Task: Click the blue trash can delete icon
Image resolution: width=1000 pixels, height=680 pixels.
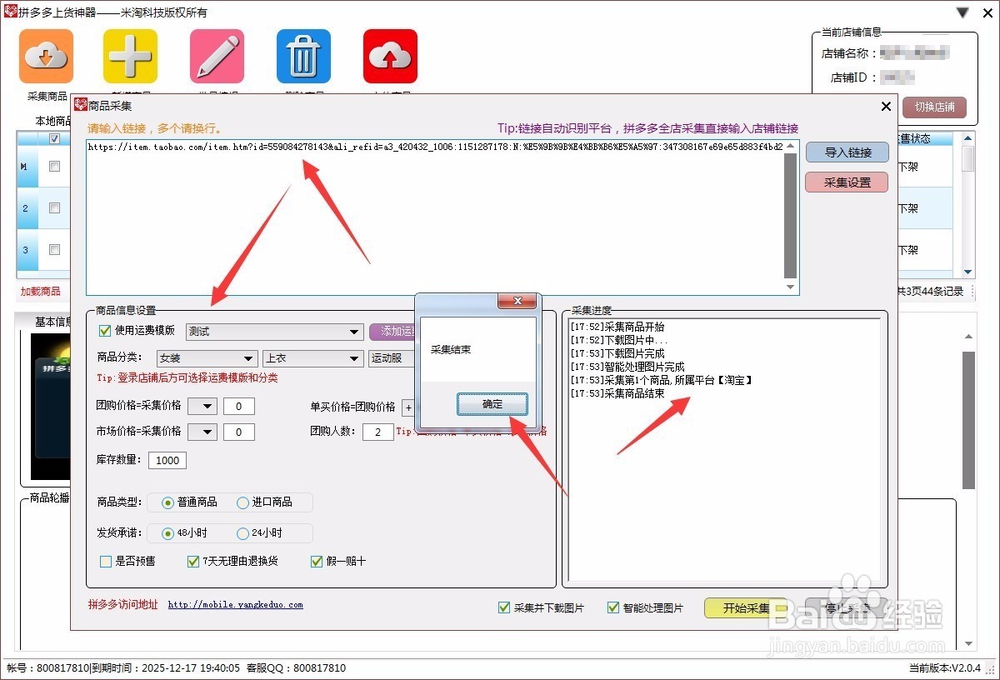Action: 304,56
